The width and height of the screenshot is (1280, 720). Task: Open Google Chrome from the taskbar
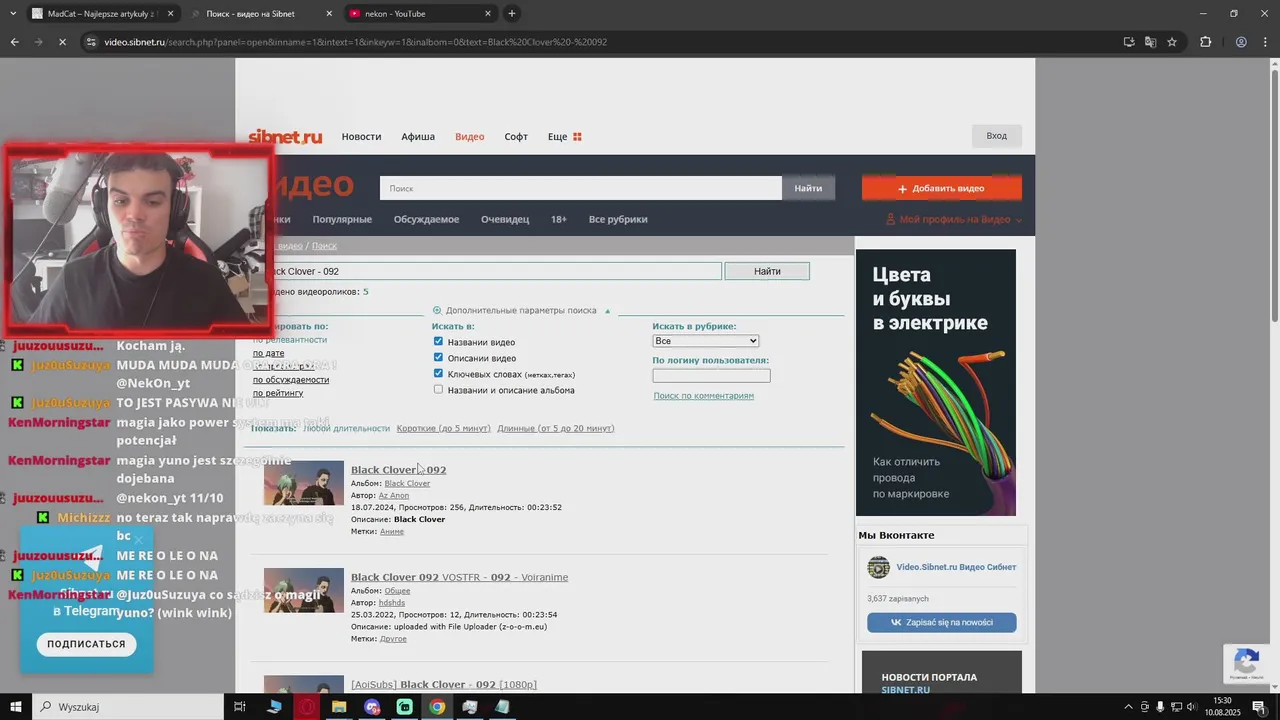point(437,707)
